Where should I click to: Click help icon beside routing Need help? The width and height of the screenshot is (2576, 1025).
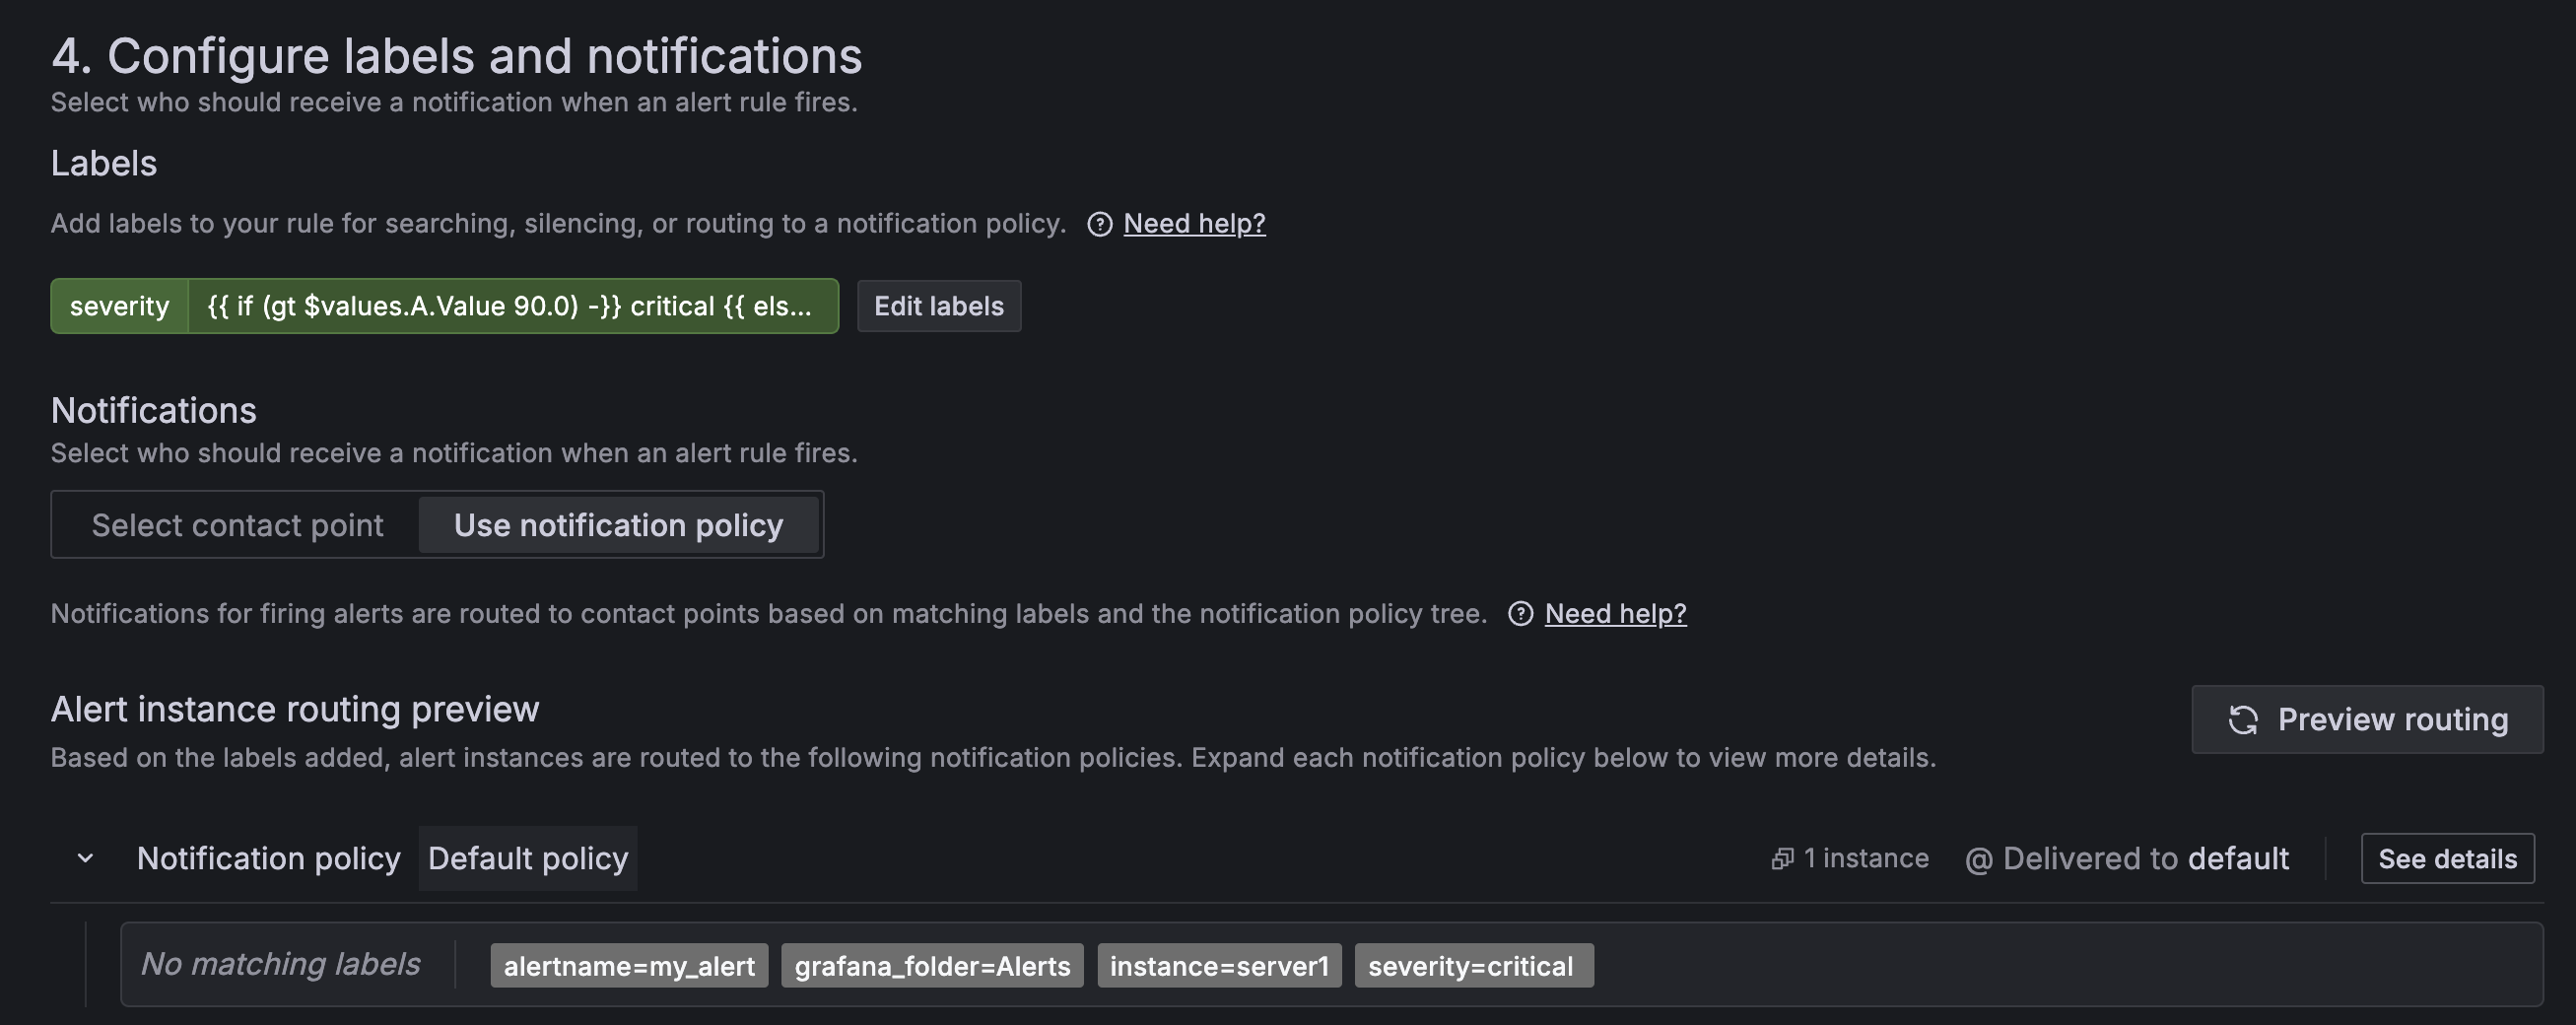coord(1520,614)
